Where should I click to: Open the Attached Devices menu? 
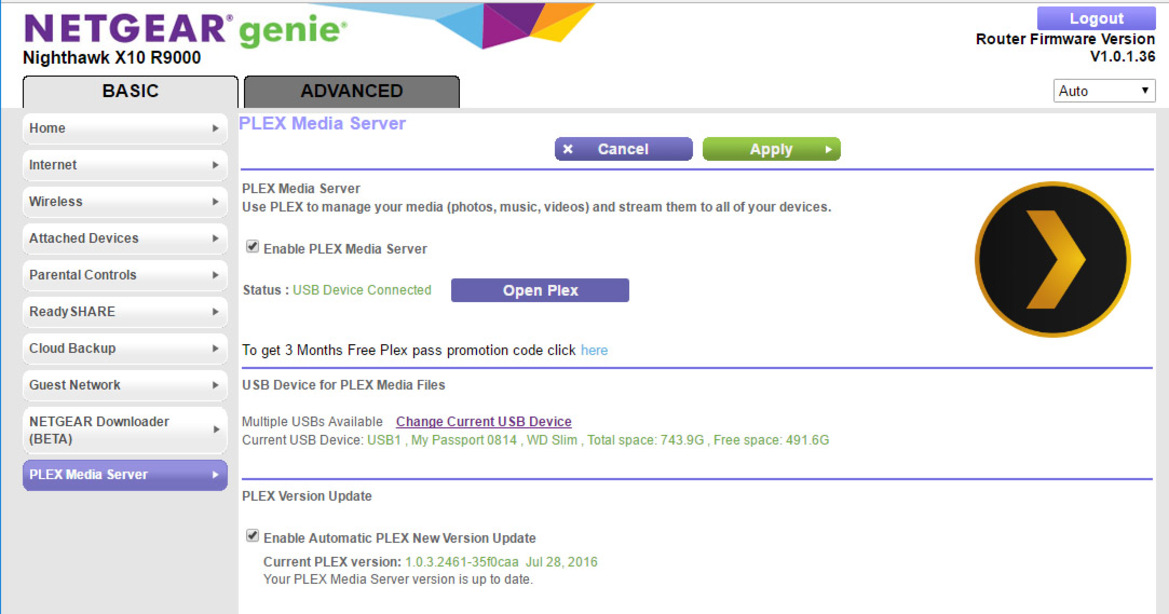[125, 238]
